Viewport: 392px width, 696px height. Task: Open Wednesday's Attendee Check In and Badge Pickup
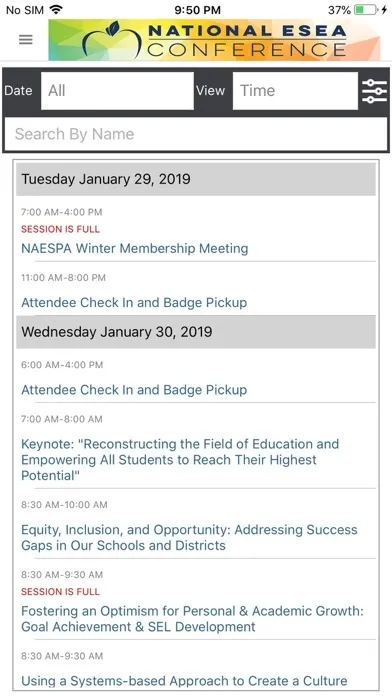[x=134, y=390]
